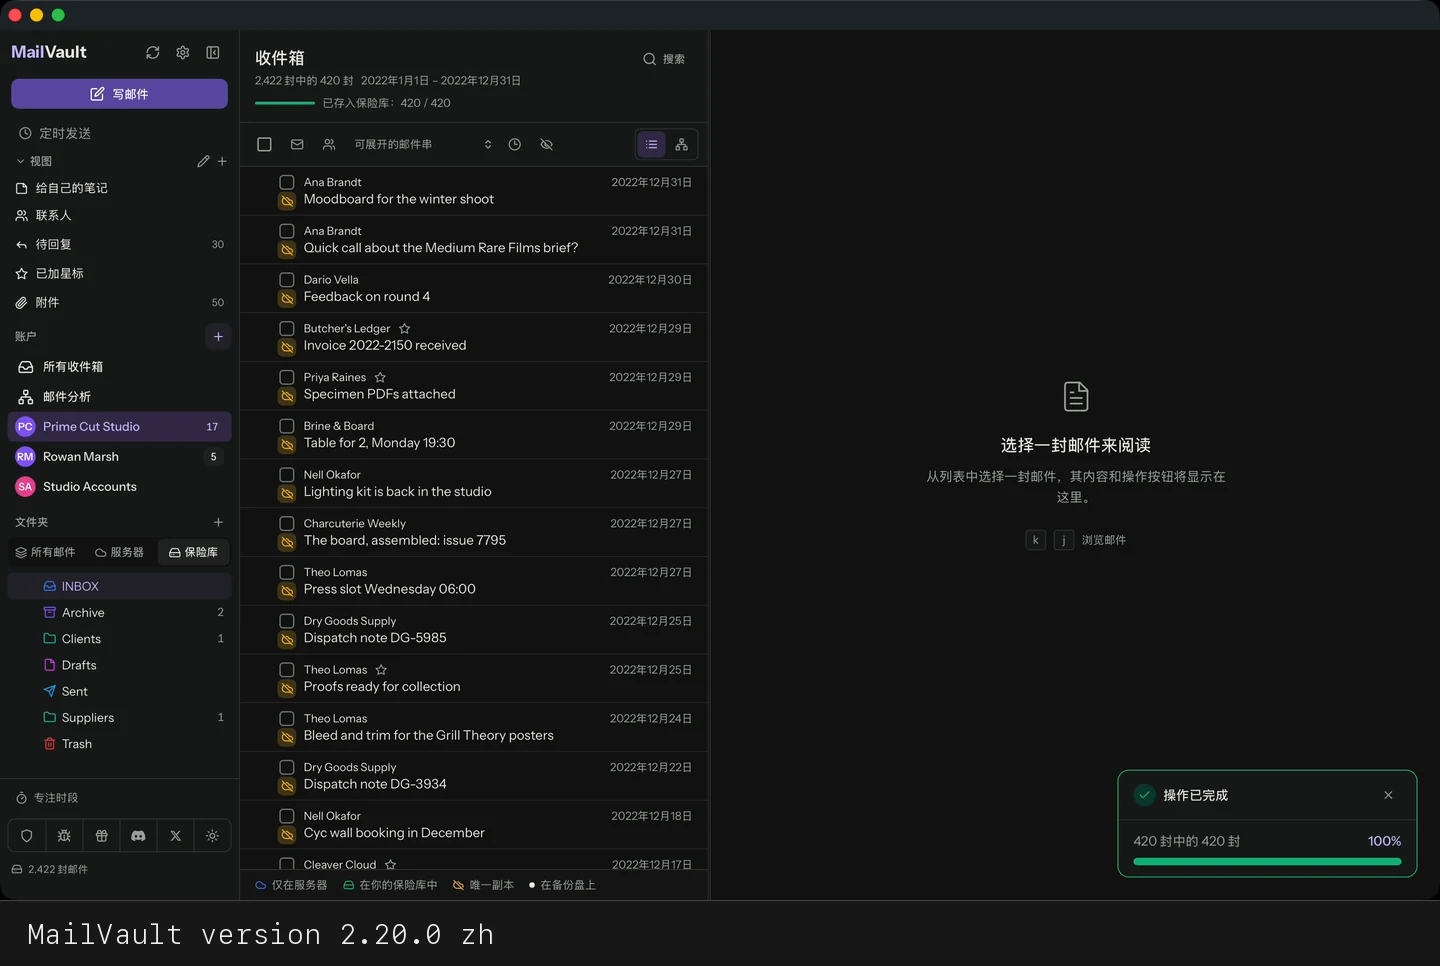
Task: Add a new view with the plus icon beside 视图
Action: [222, 161]
